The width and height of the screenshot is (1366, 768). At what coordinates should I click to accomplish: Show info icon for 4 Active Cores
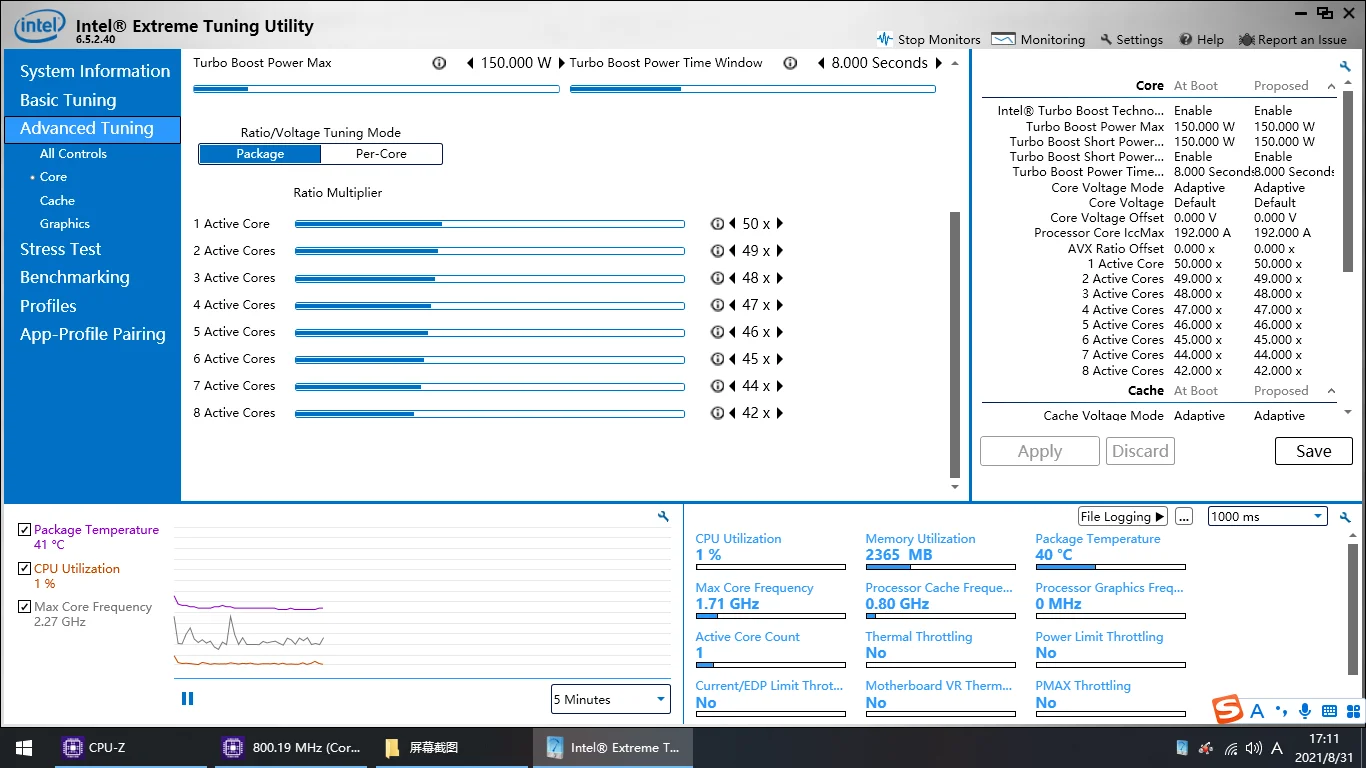[717, 305]
